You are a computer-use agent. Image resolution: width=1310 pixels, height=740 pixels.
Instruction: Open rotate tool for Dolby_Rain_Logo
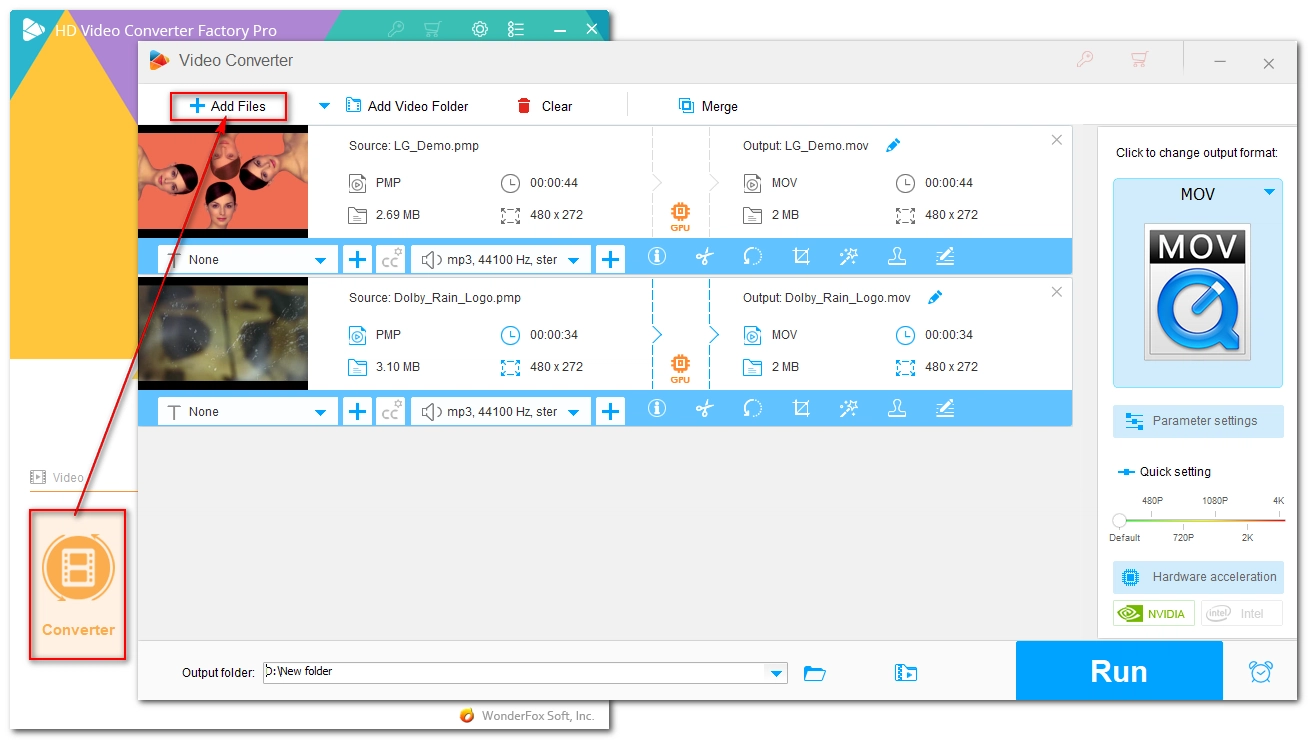753,409
